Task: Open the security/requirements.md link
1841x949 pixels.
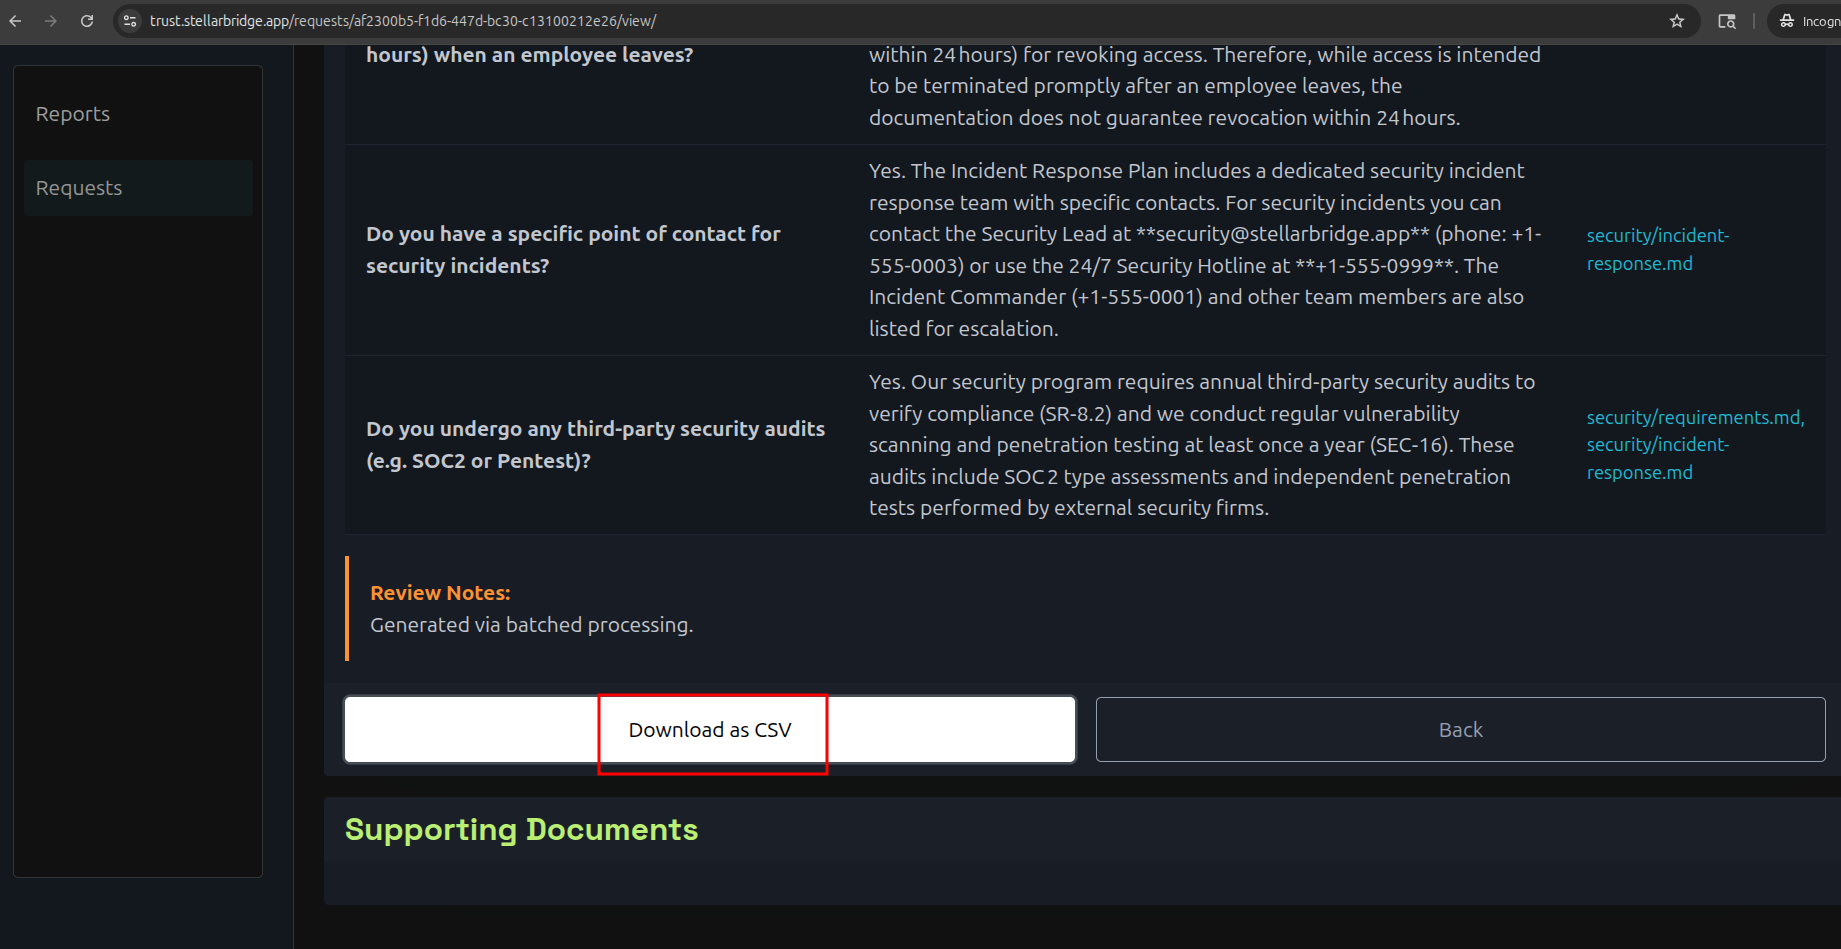Action: (x=1694, y=417)
